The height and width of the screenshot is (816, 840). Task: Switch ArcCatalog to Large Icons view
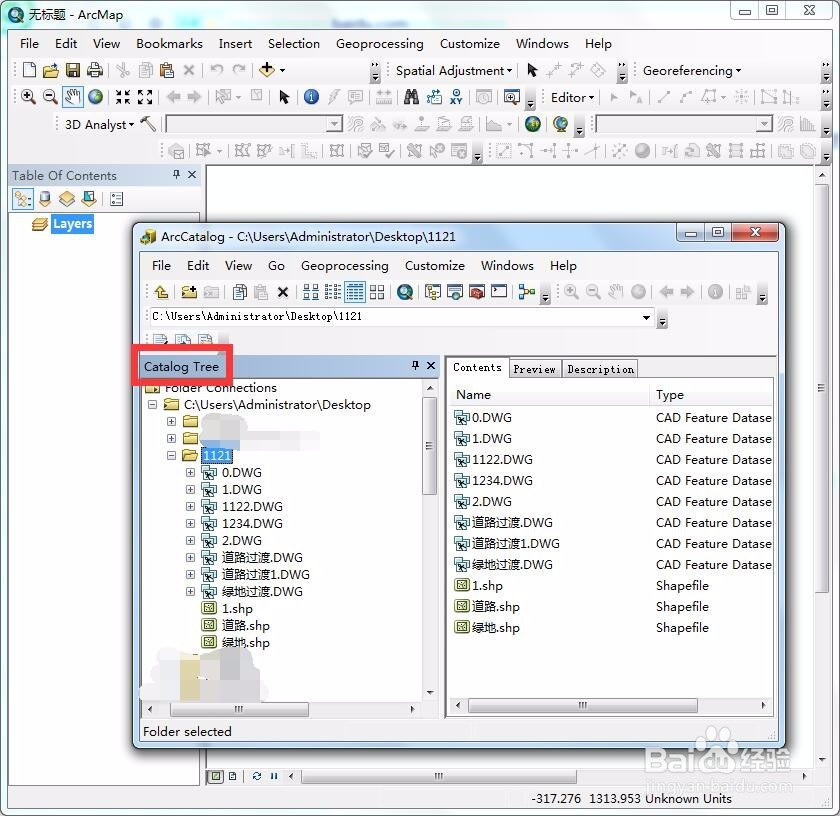click(311, 292)
